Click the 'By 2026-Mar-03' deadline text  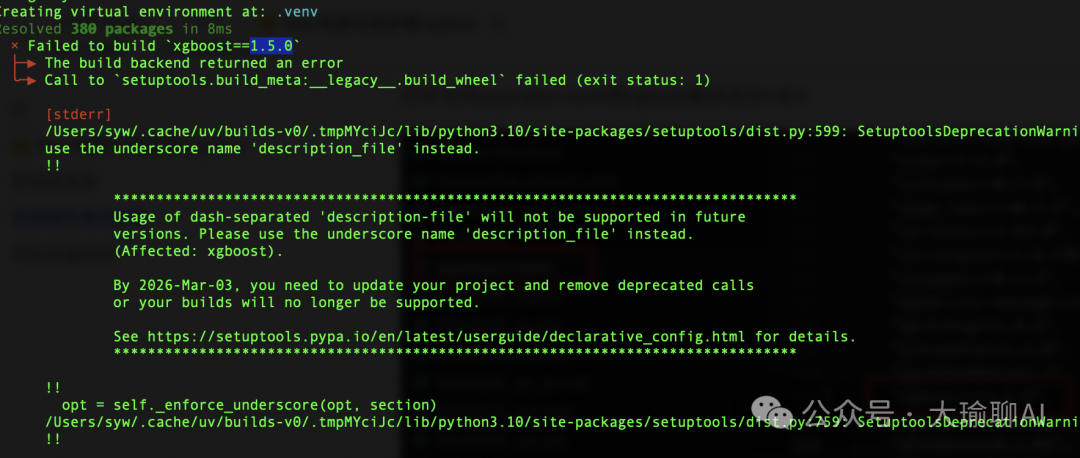(x=177, y=285)
